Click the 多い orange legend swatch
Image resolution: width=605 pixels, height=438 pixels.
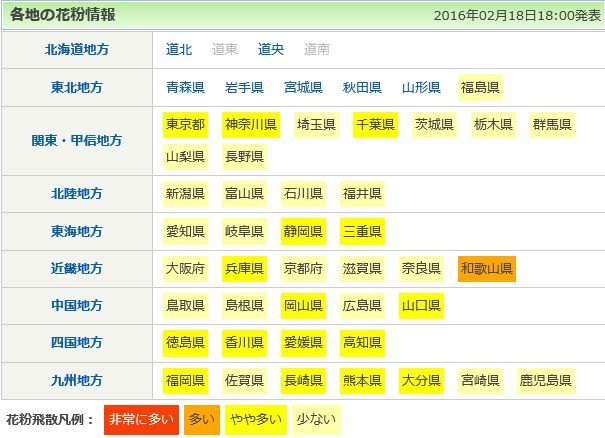tap(201, 418)
